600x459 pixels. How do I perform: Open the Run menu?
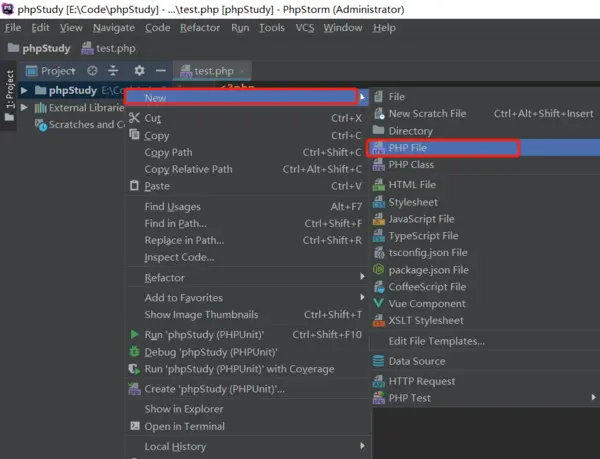coord(240,28)
